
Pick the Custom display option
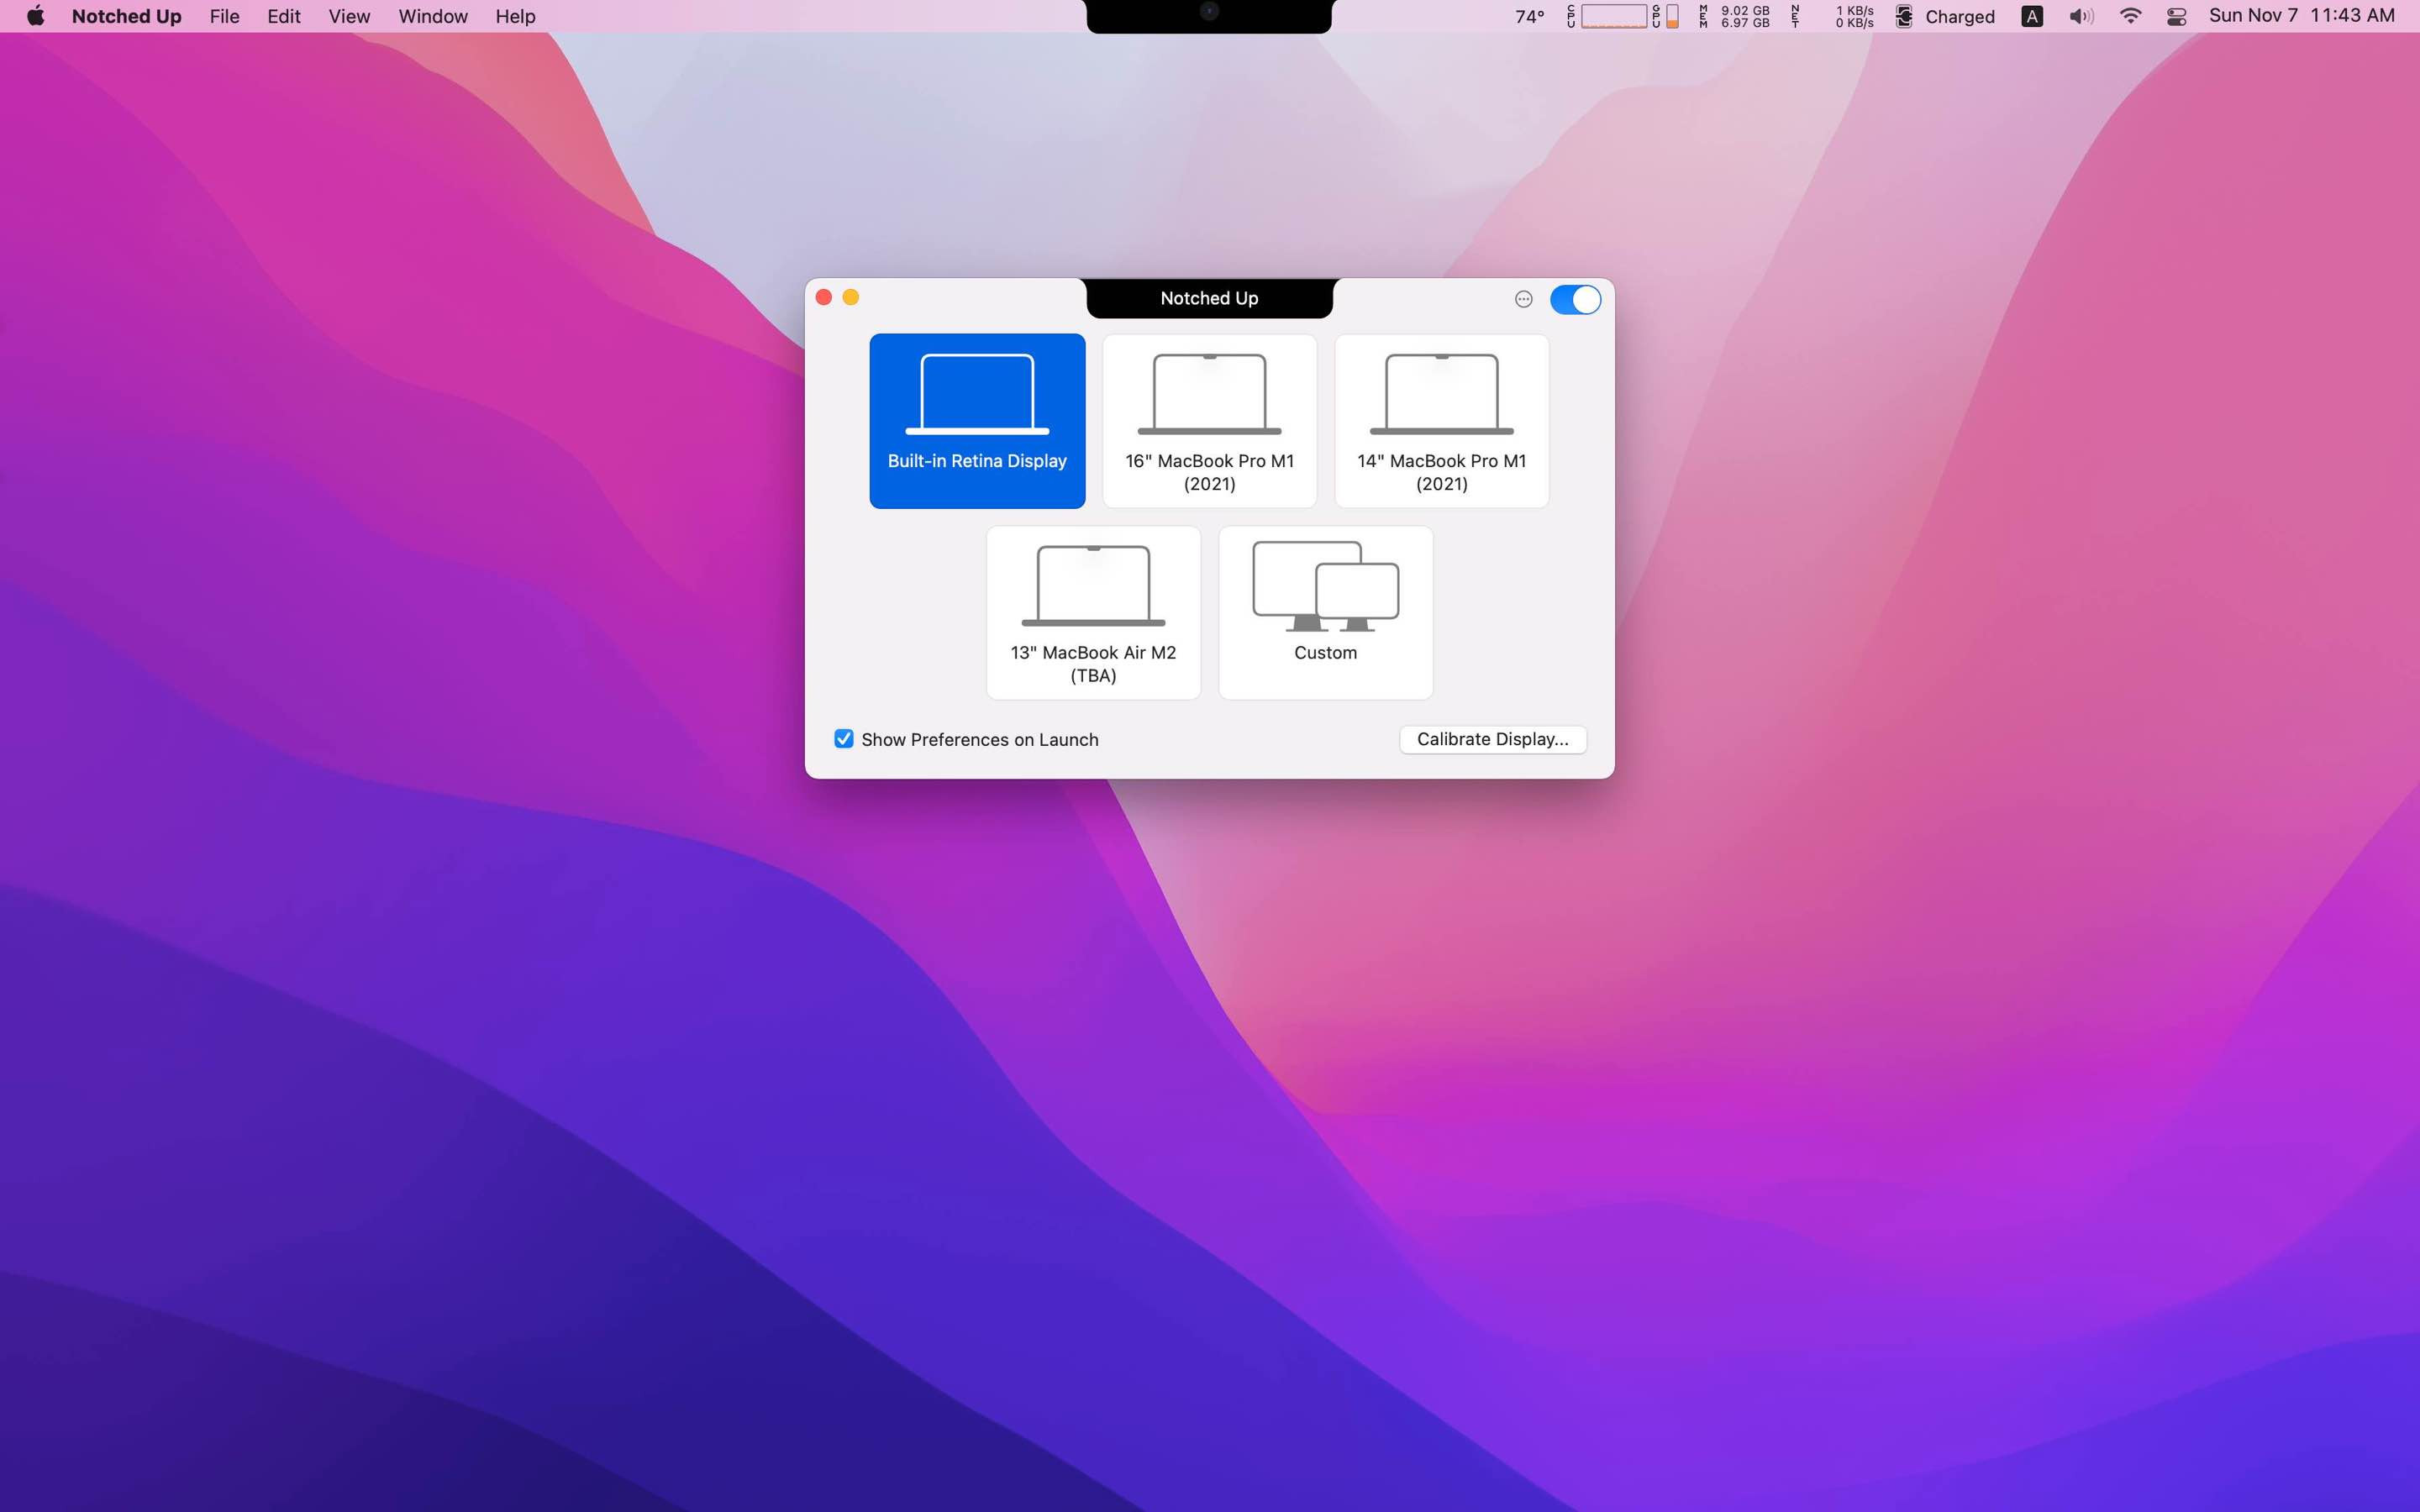click(x=1325, y=613)
